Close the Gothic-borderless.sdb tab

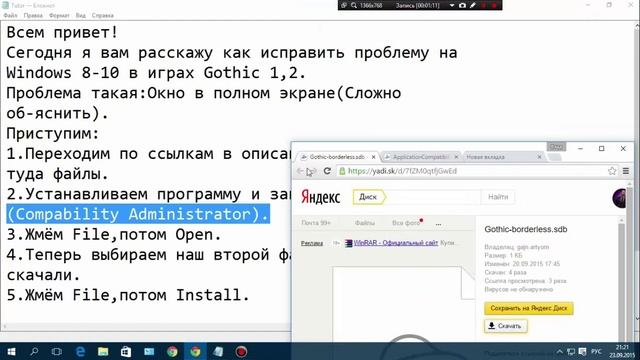coord(373,157)
